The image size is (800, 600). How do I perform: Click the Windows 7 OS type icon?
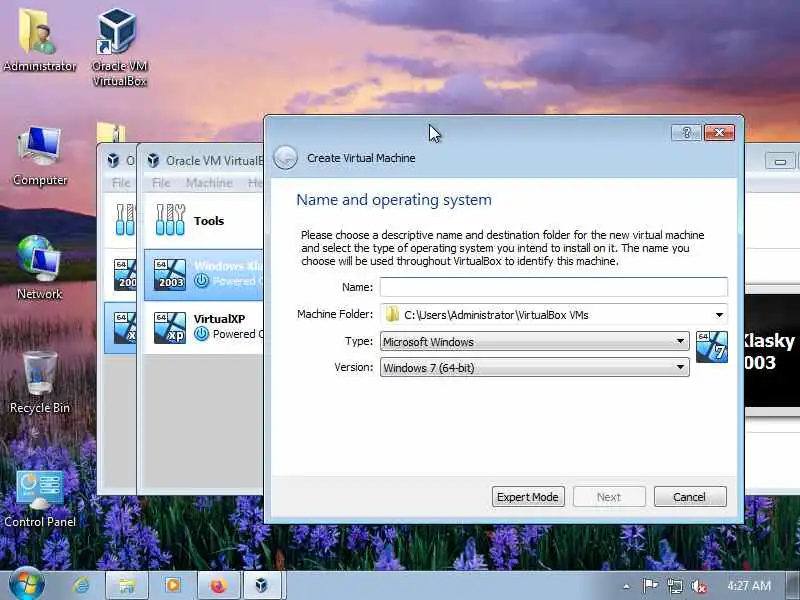click(712, 347)
